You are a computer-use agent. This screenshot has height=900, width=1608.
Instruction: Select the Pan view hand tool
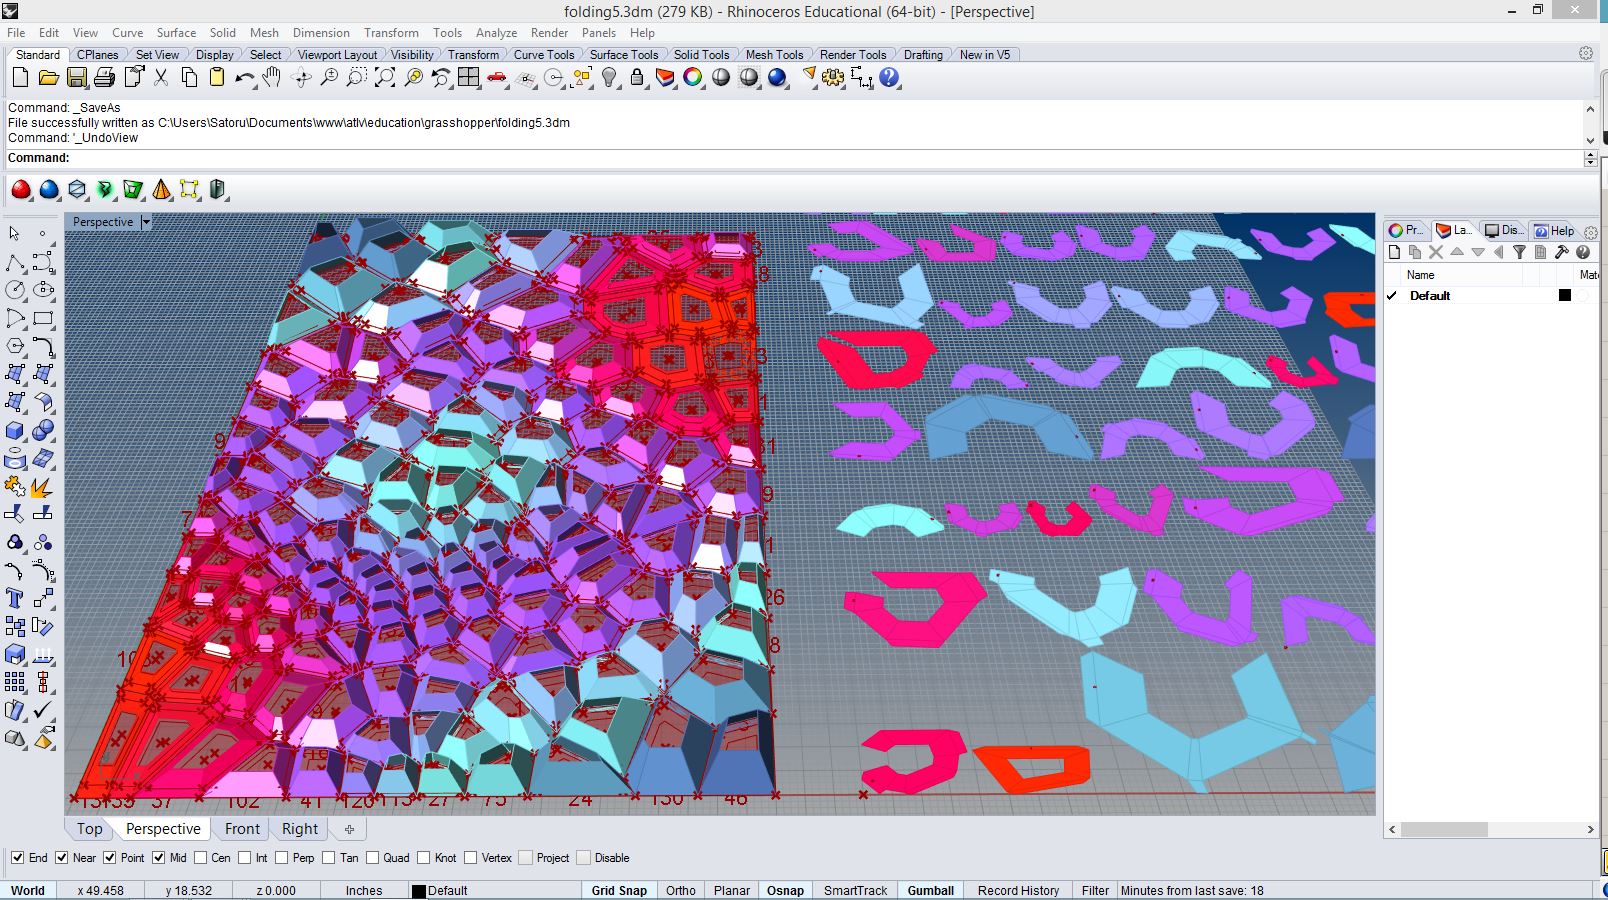click(272, 78)
